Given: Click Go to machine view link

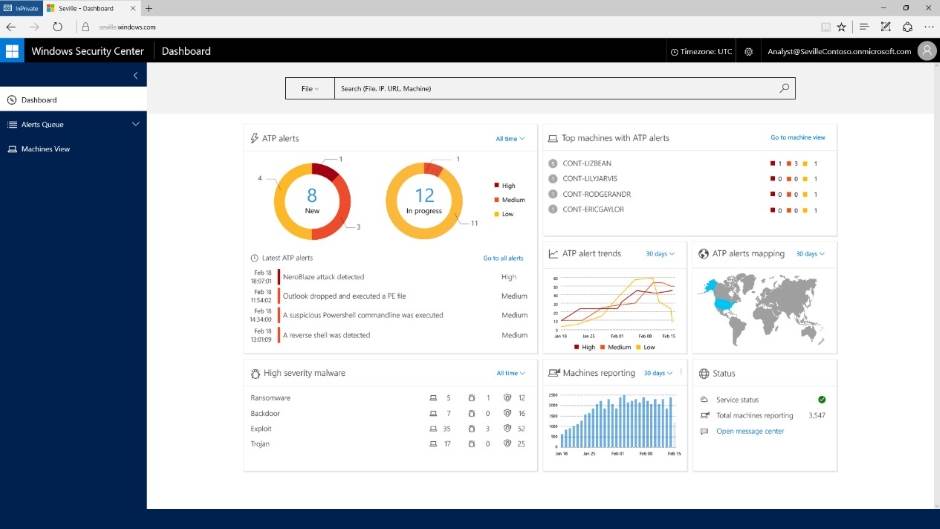Looking at the screenshot, I should 797,138.
